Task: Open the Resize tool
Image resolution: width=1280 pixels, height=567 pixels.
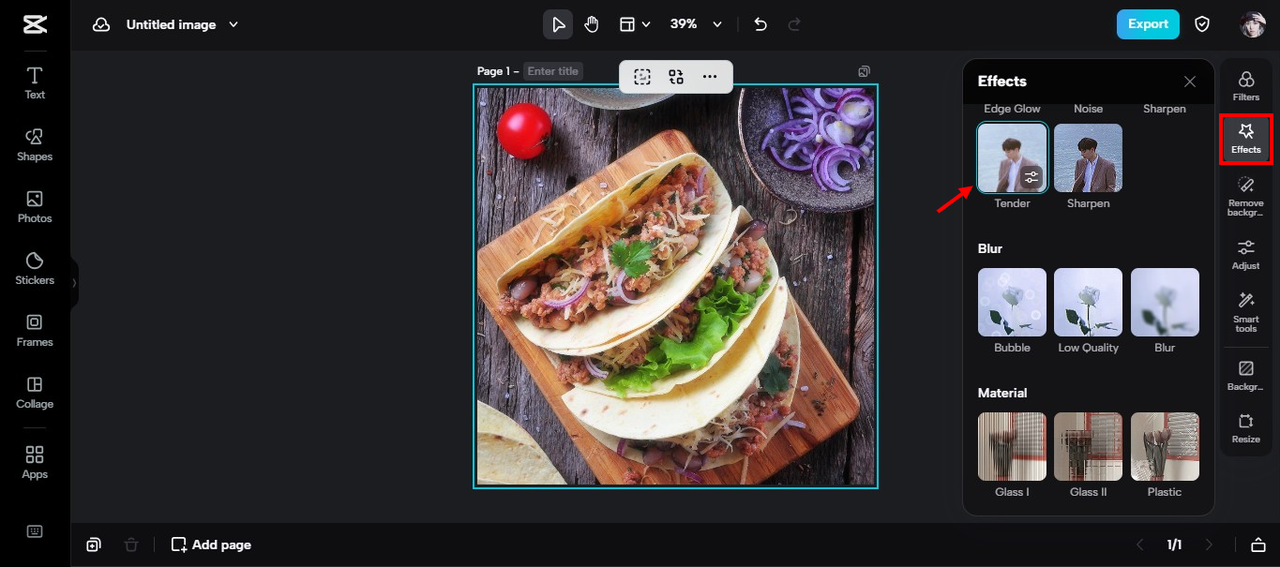Action: click(x=1246, y=428)
